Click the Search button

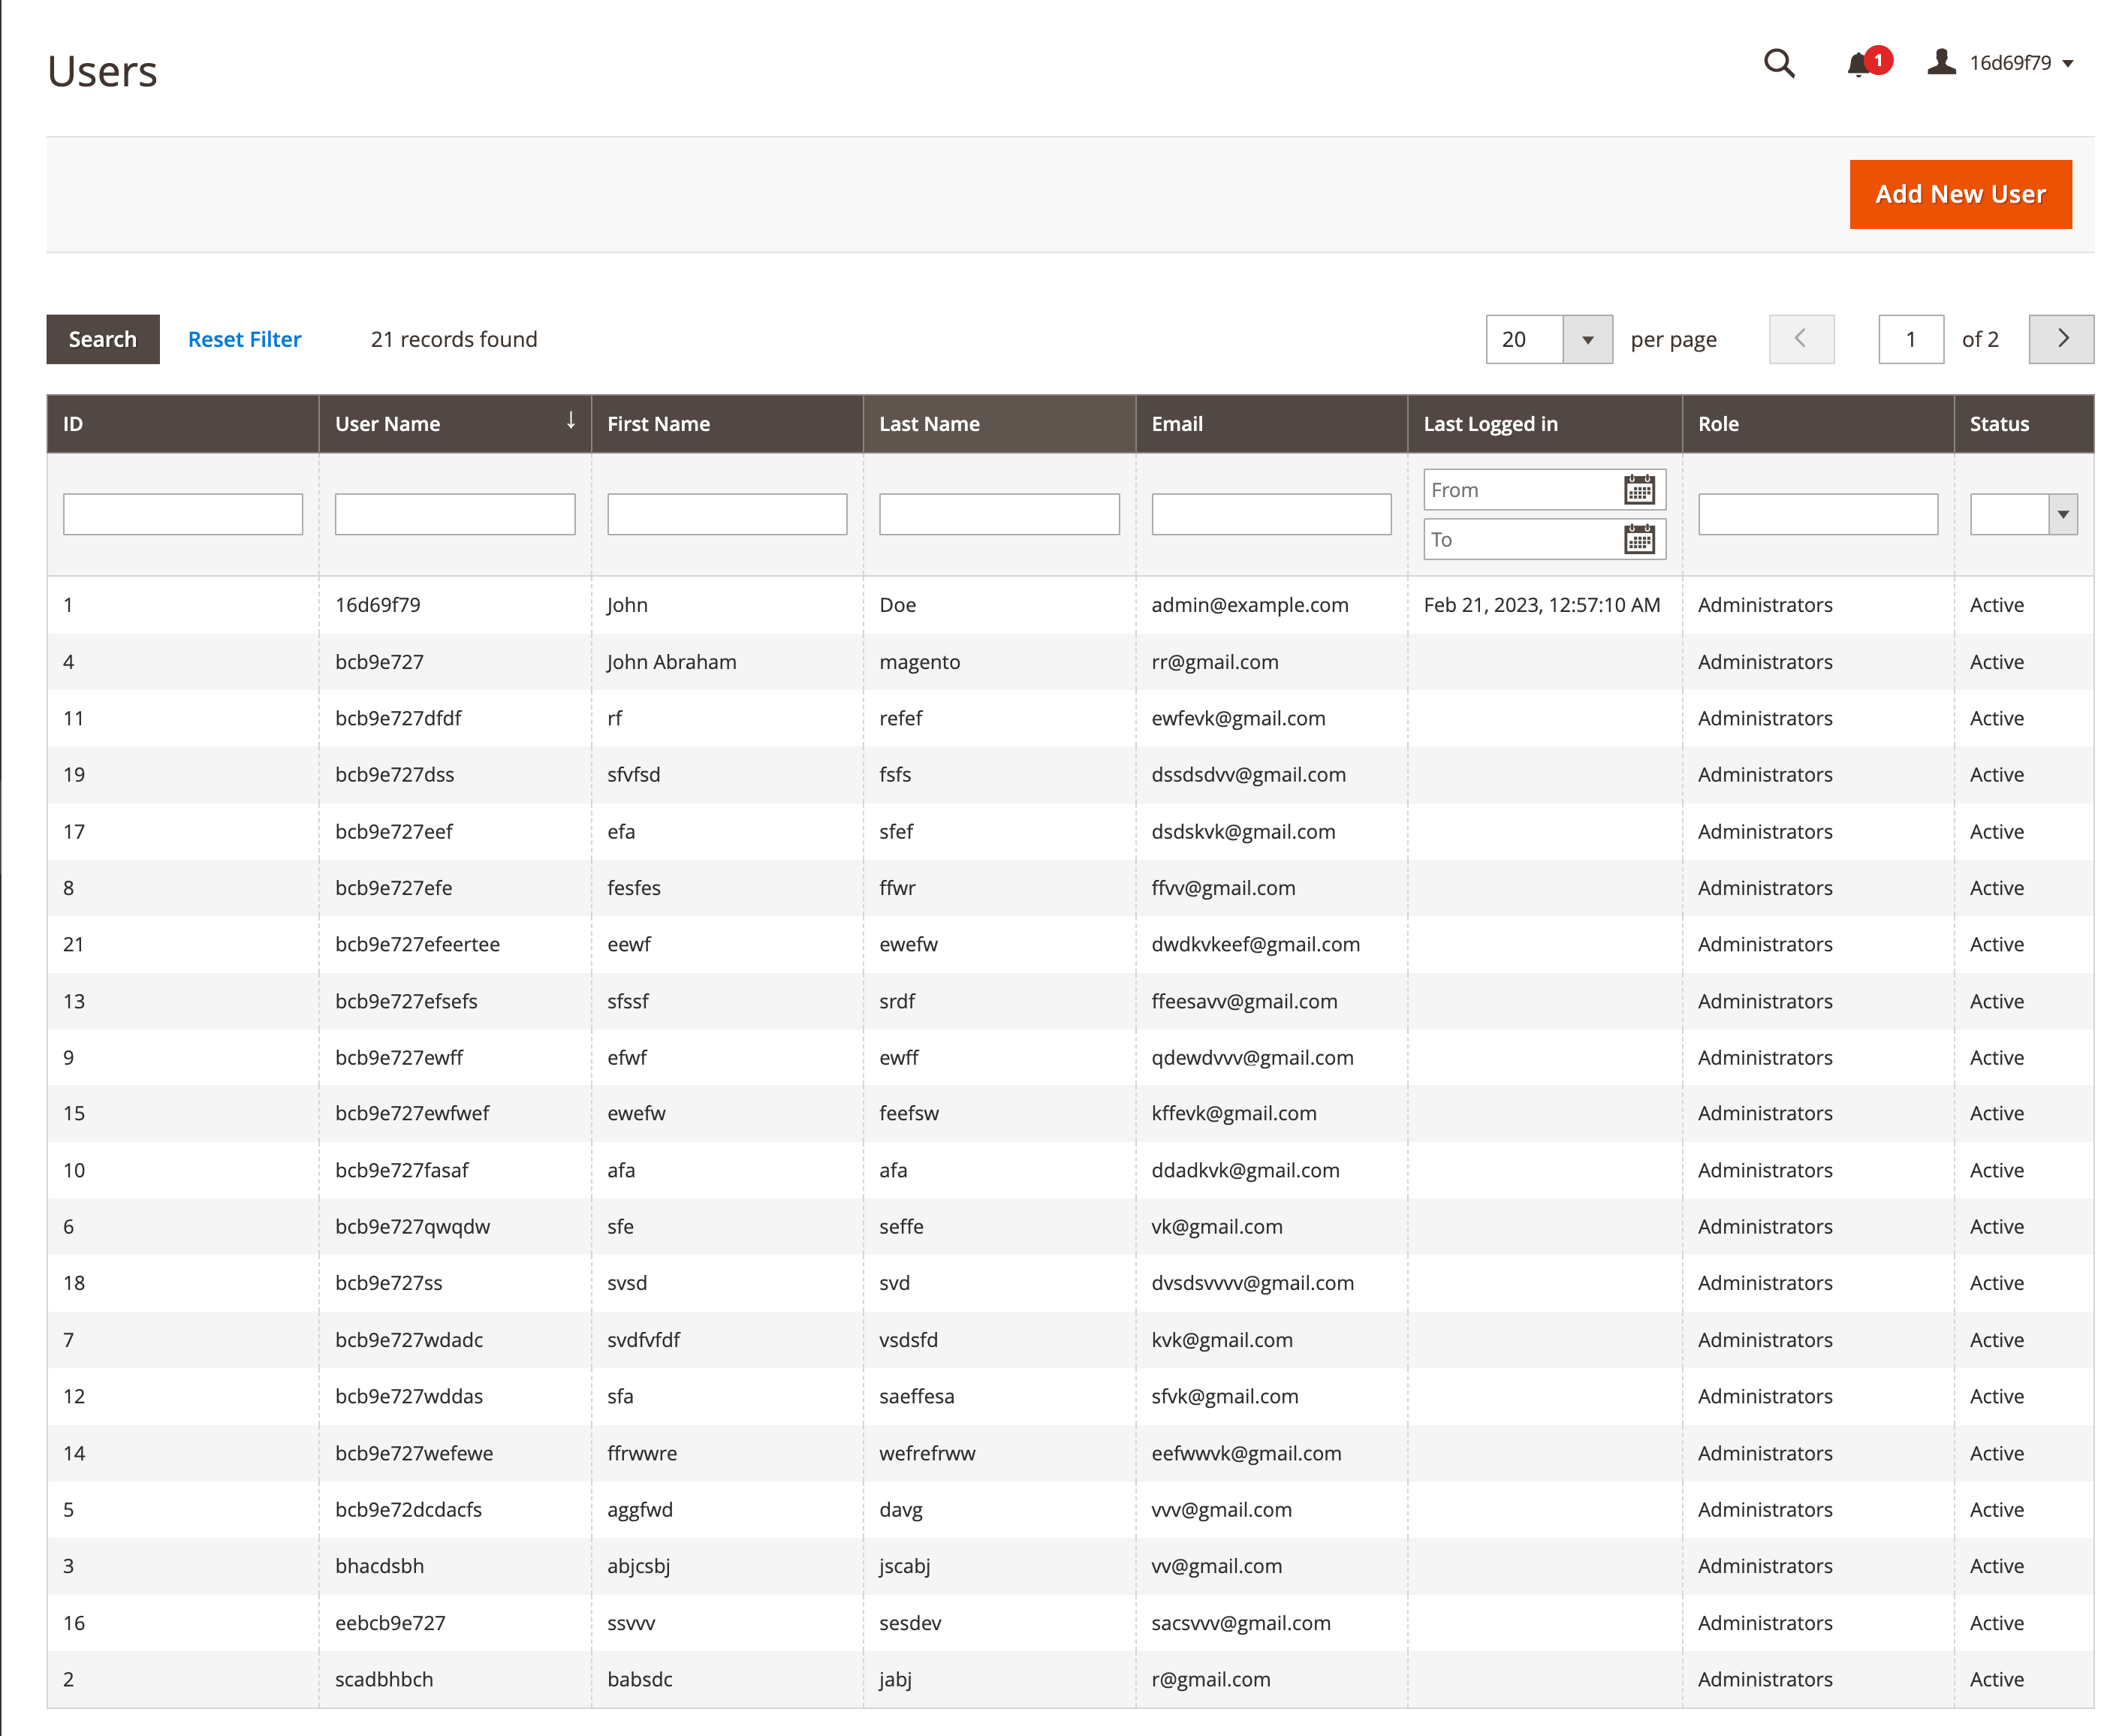[102, 339]
